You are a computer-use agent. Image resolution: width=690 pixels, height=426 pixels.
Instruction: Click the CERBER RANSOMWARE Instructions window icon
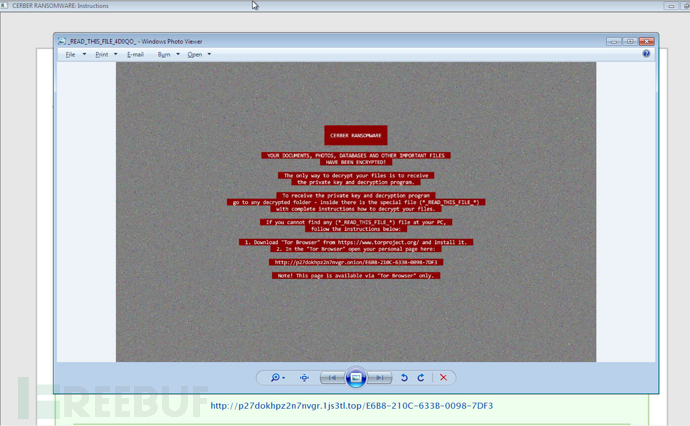(x=4, y=5)
